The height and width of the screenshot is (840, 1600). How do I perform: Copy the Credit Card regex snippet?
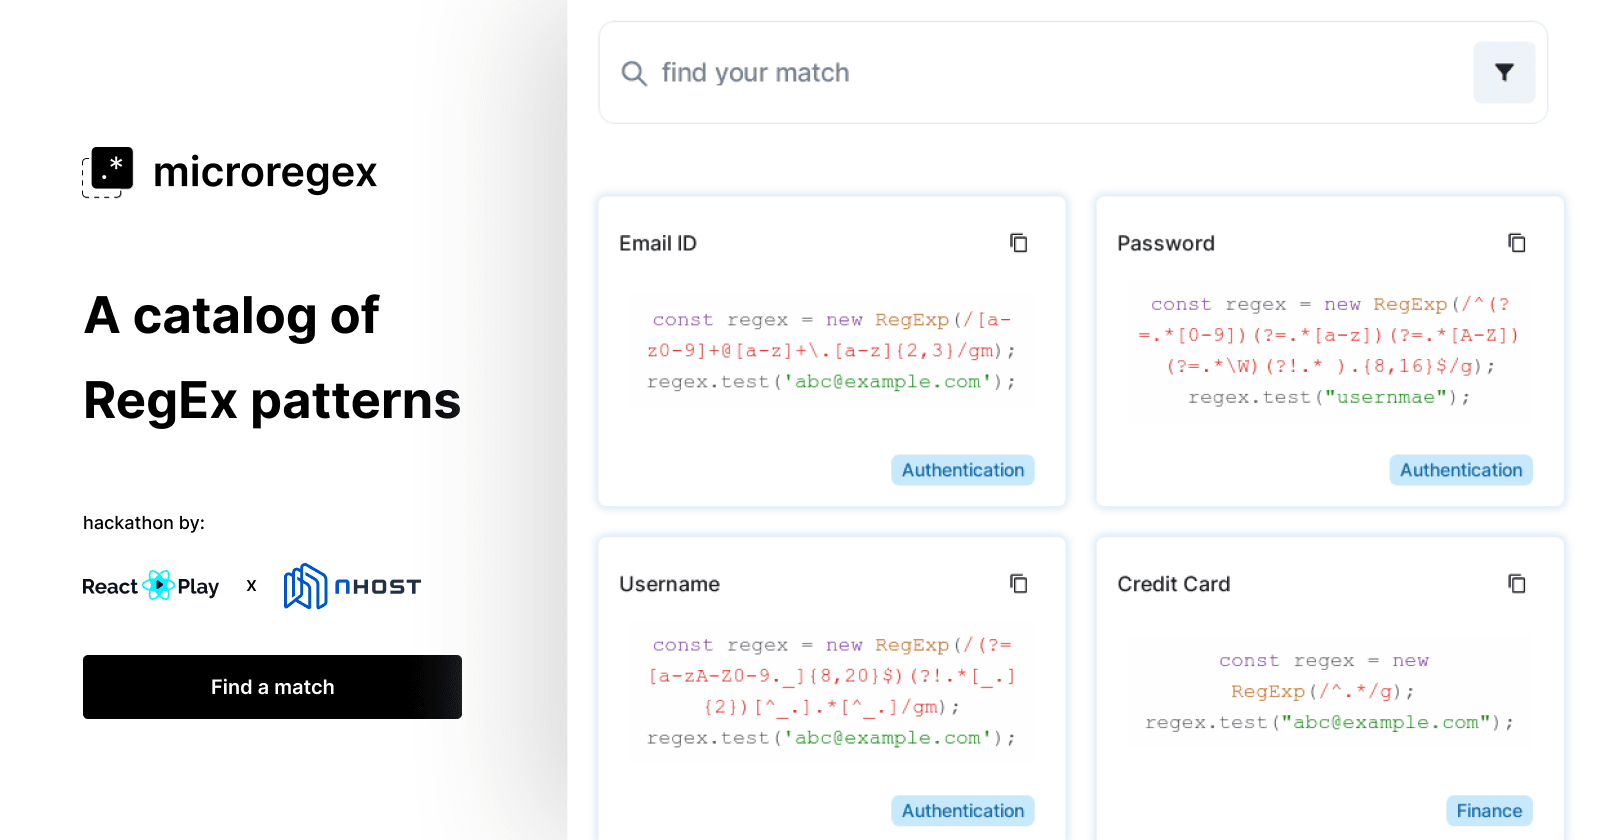pyautogui.click(x=1517, y=584)
